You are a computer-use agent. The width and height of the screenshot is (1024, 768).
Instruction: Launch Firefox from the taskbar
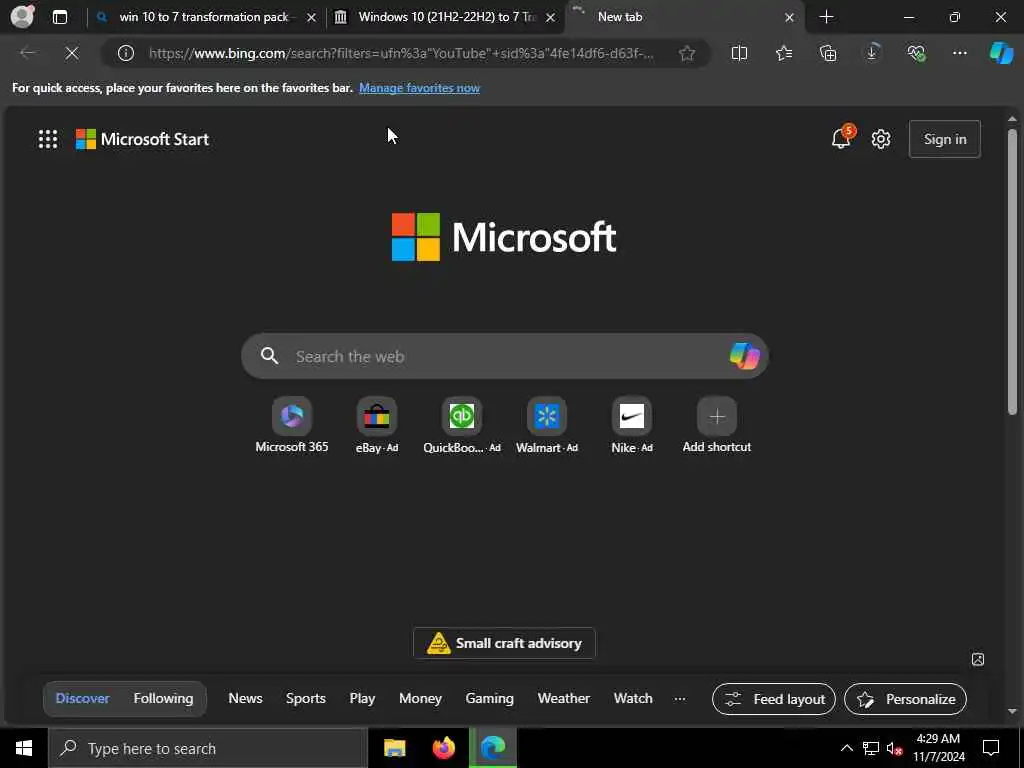(x=444, y=748)
